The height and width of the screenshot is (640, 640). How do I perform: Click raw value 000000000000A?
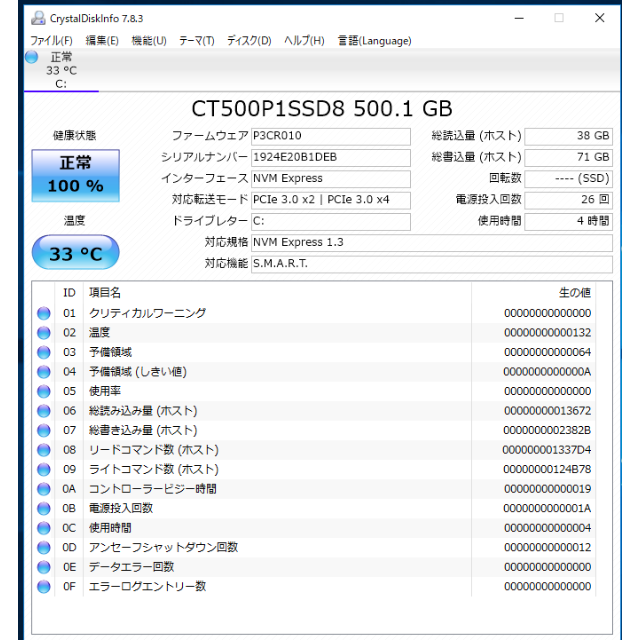pyautogui.click(x=547, y=372)
